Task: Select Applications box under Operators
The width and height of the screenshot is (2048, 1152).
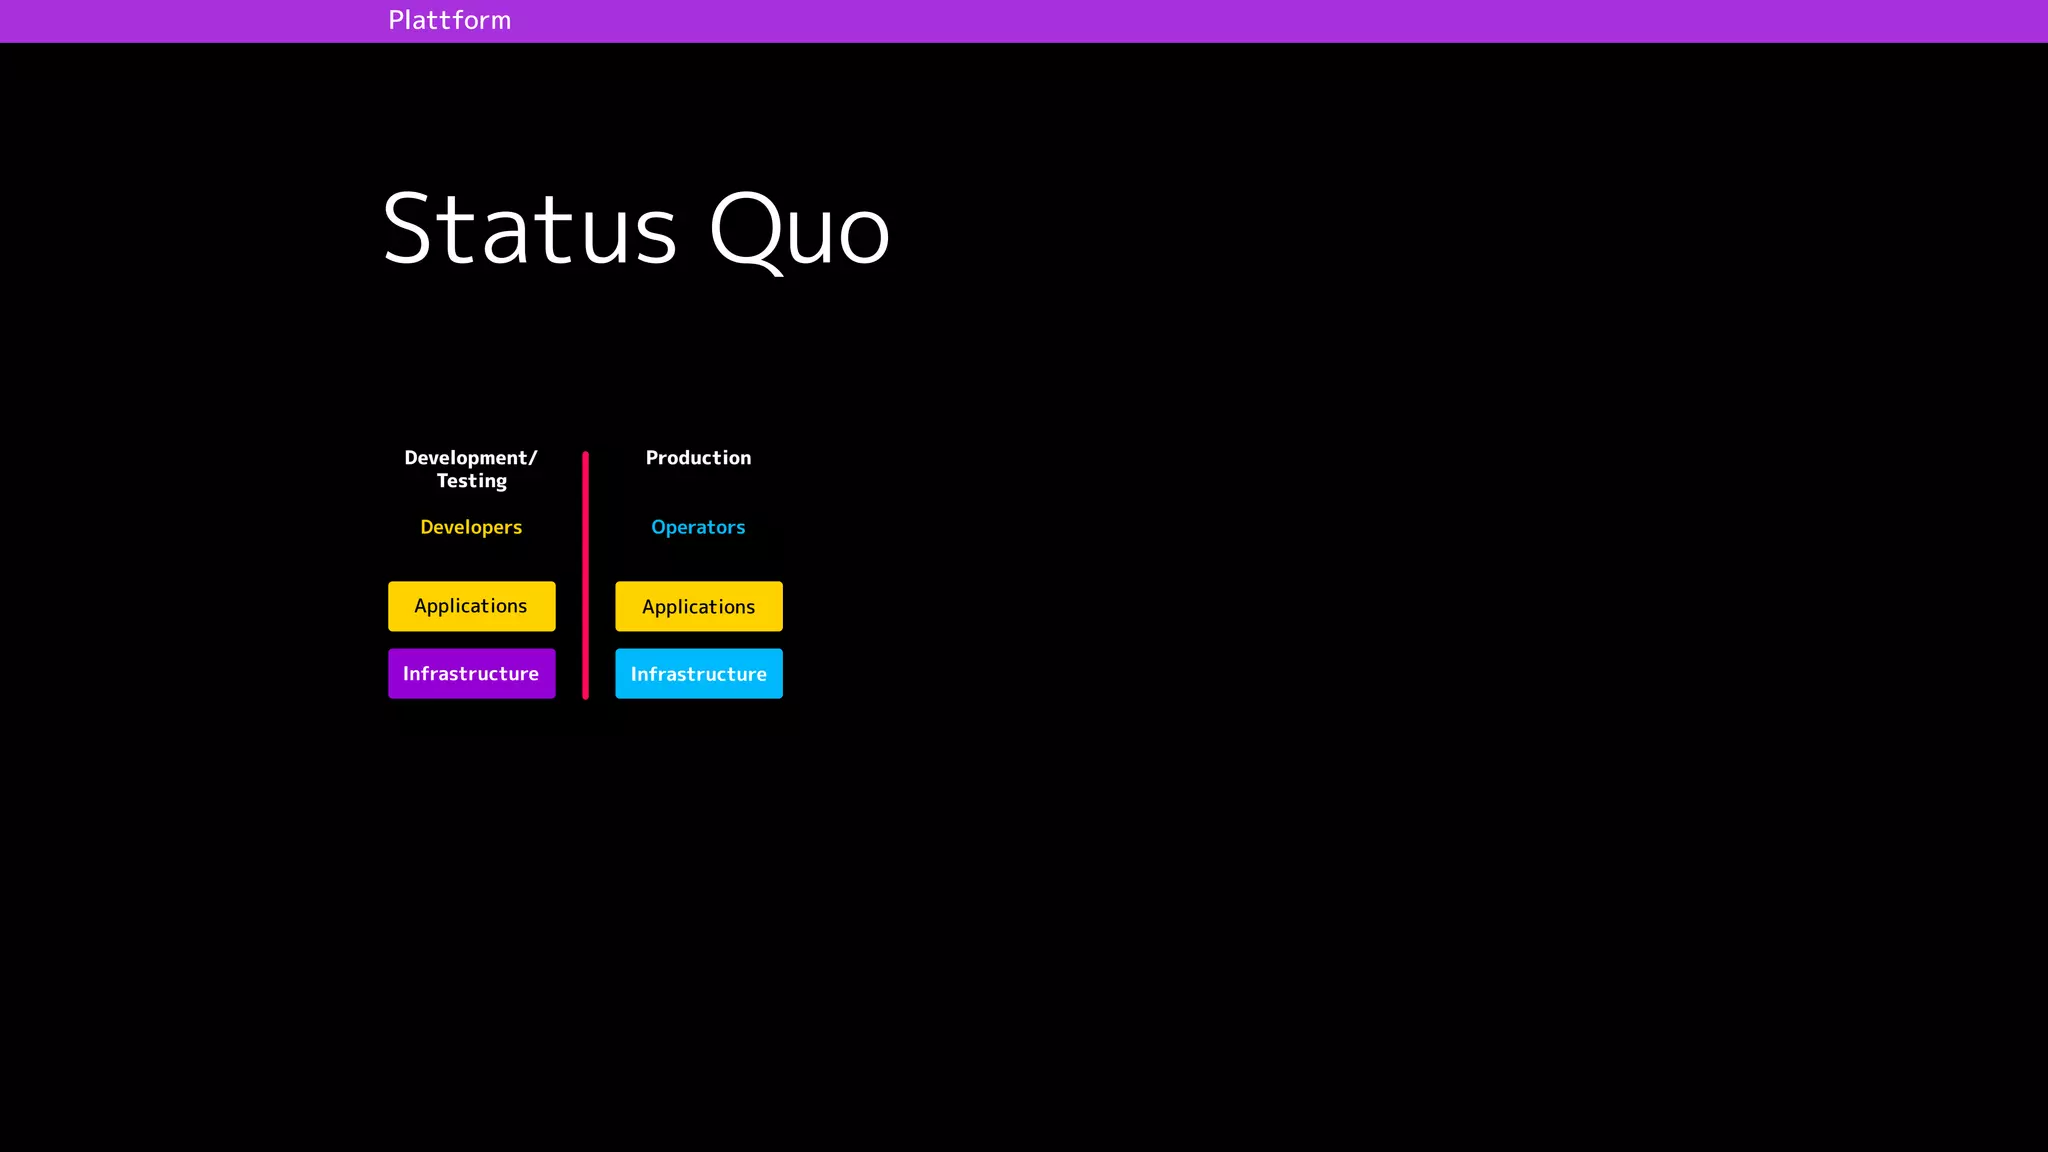Action: [x=698, y=606]
